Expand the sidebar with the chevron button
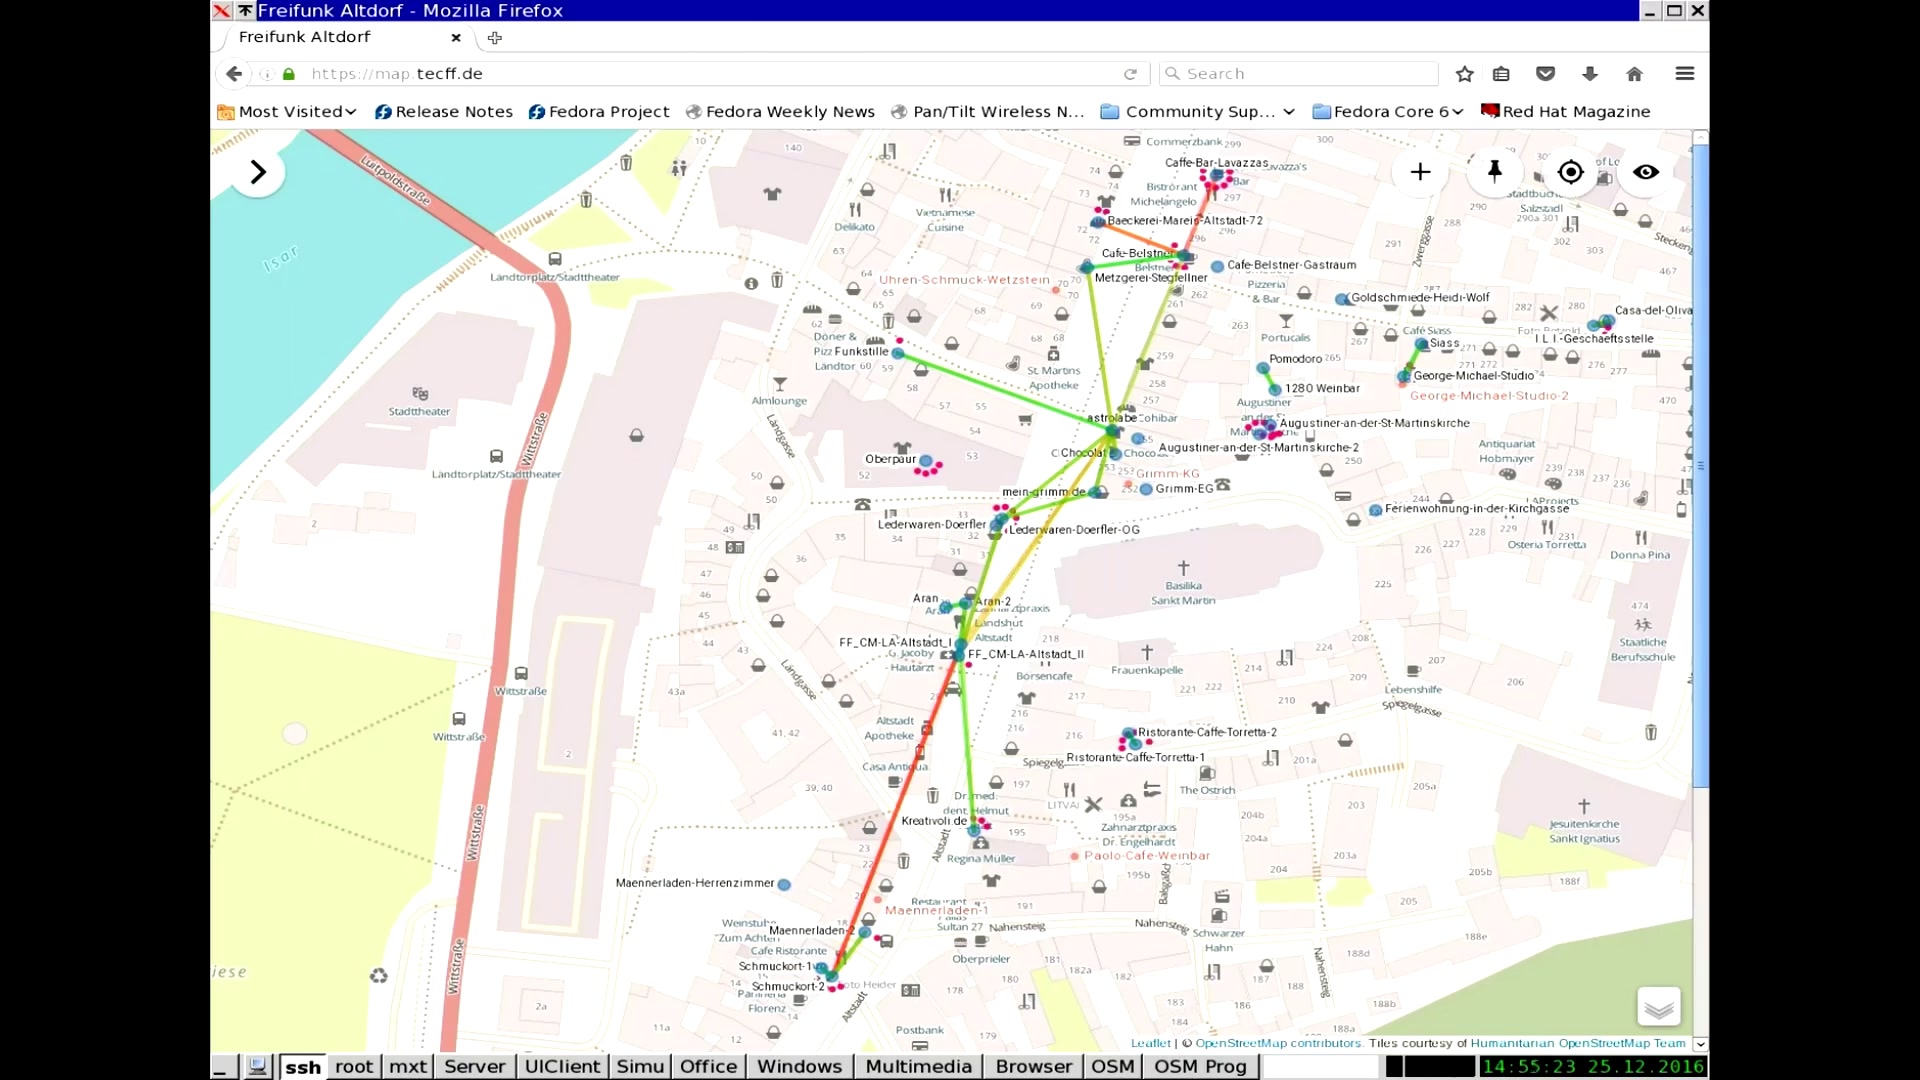 (x=258, y=172)
